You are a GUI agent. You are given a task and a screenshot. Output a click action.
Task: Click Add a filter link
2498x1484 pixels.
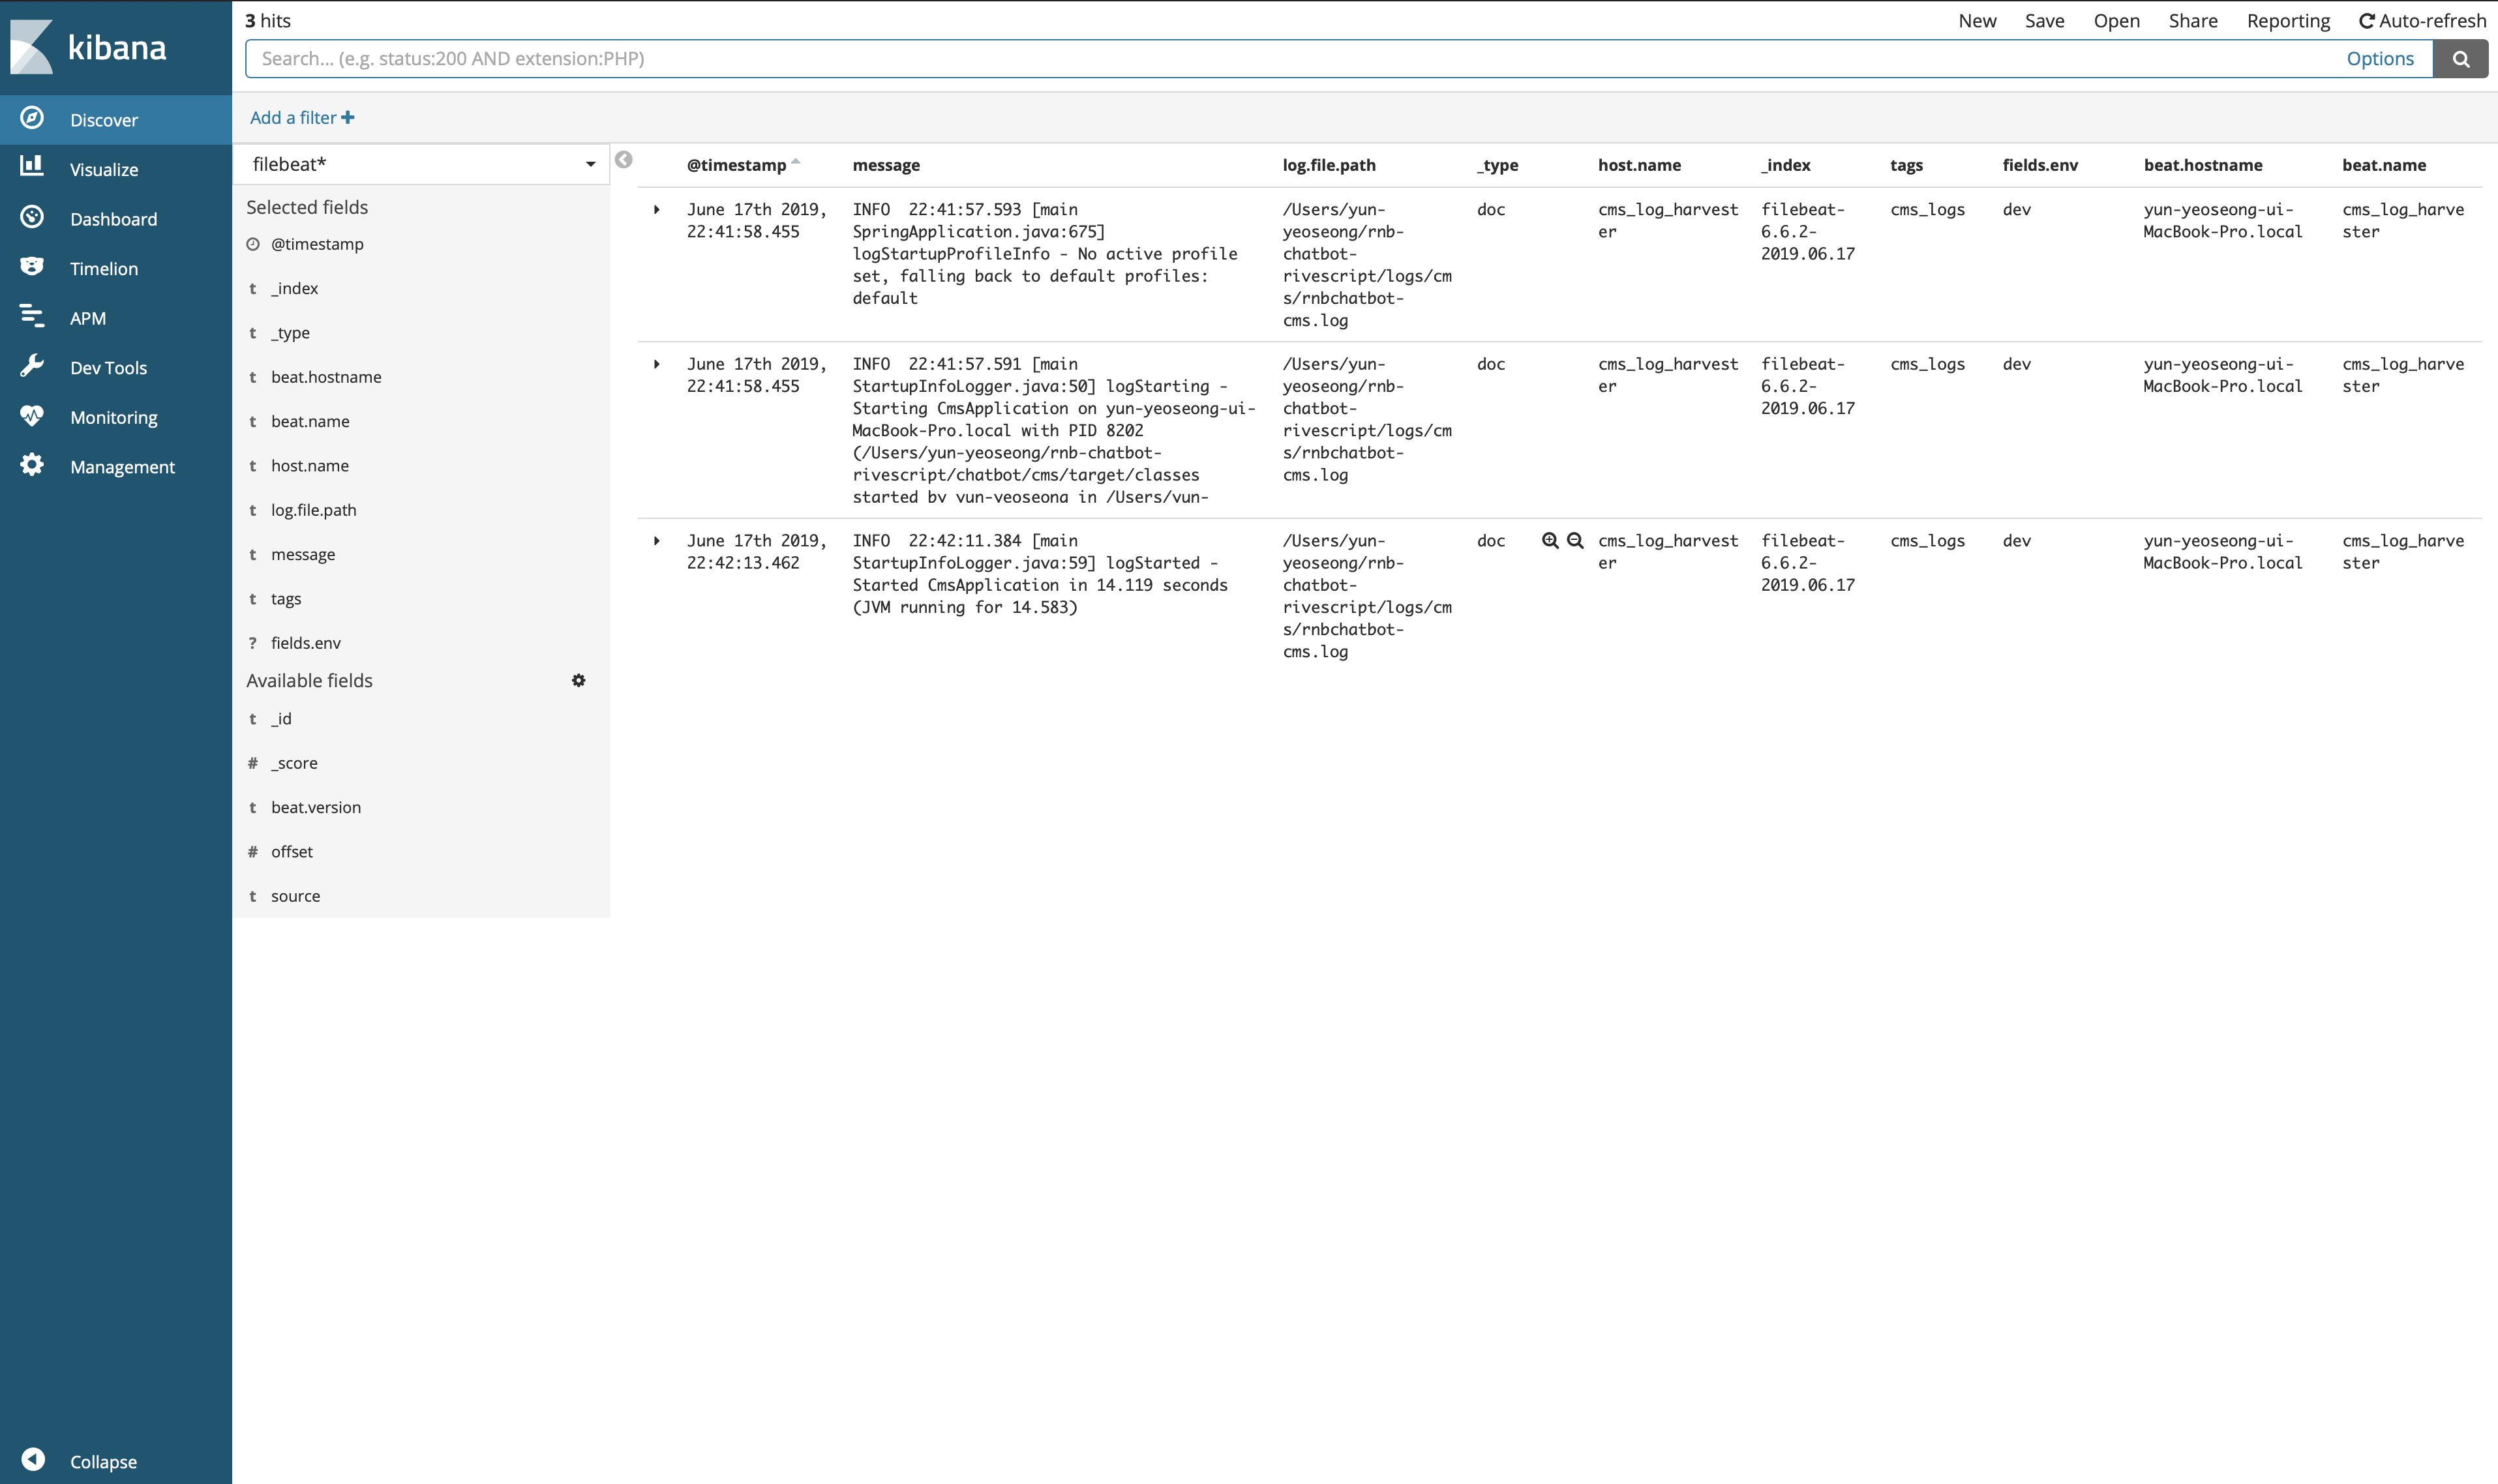[x=301, y=118]
